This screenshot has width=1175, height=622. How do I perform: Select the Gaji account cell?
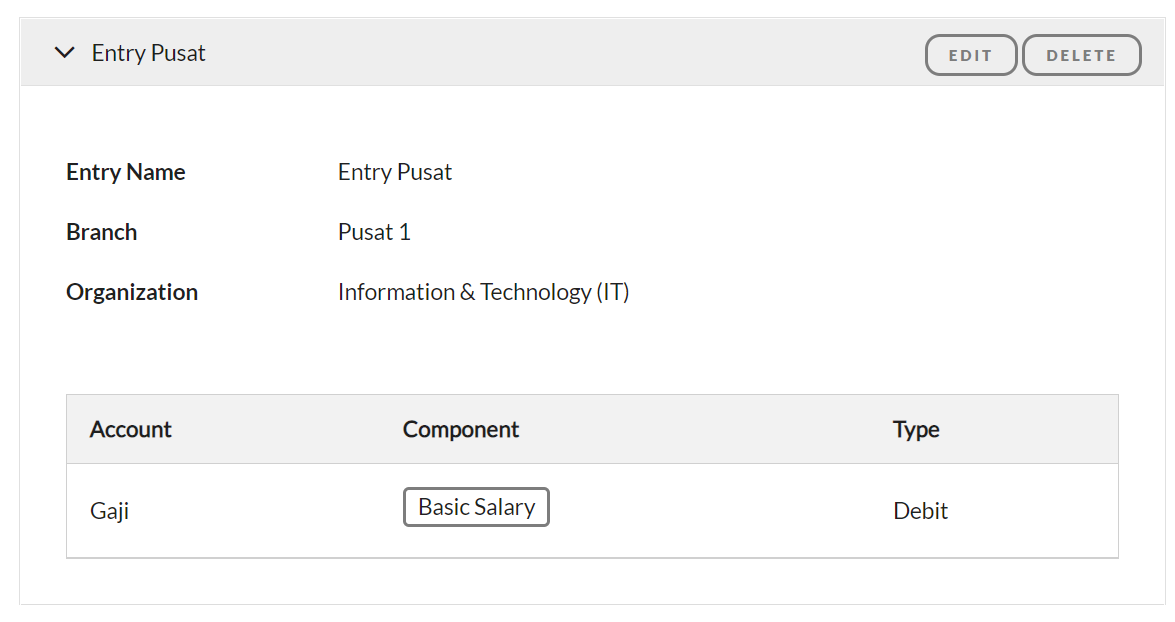(x=110, y=511)
